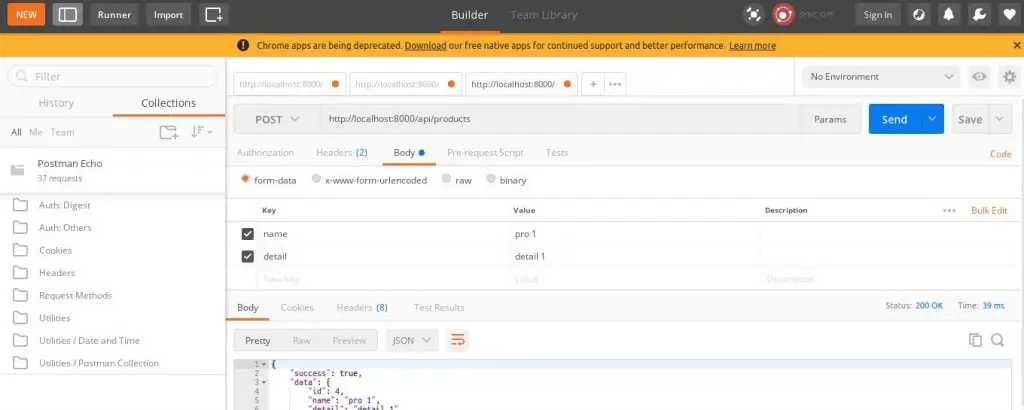Click Auth: Digest folder icon
This screenshot has height=410, width=1024.
point(20,205)
